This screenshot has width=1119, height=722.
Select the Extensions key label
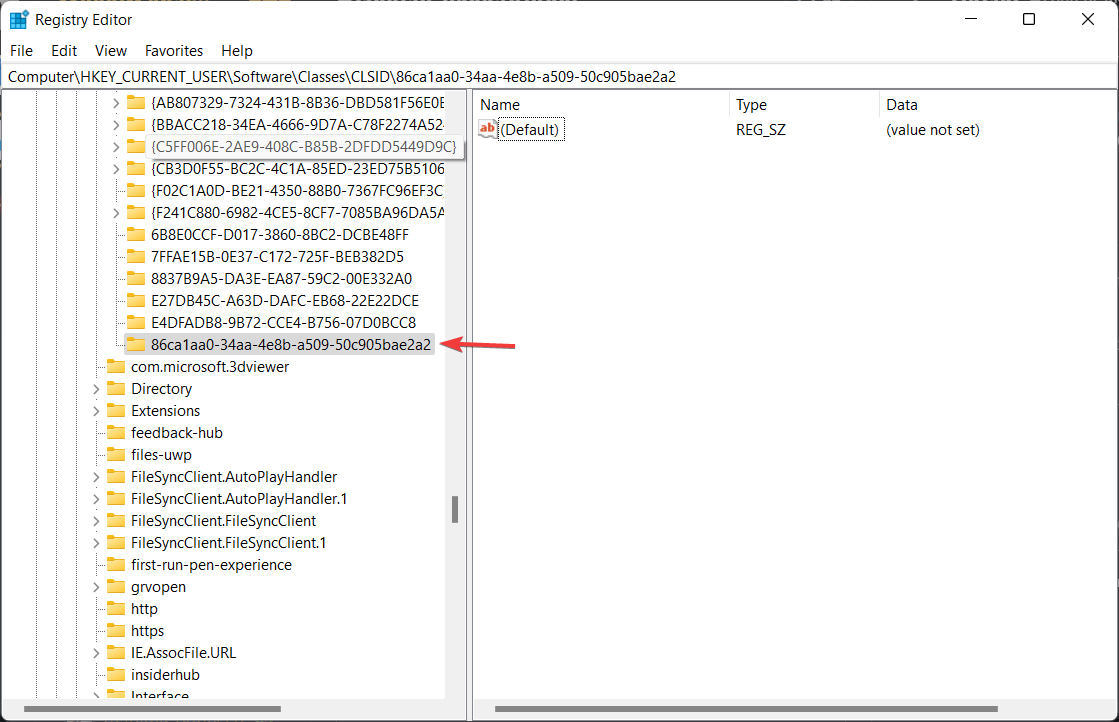pyautogui.click(x=165, y=411)
